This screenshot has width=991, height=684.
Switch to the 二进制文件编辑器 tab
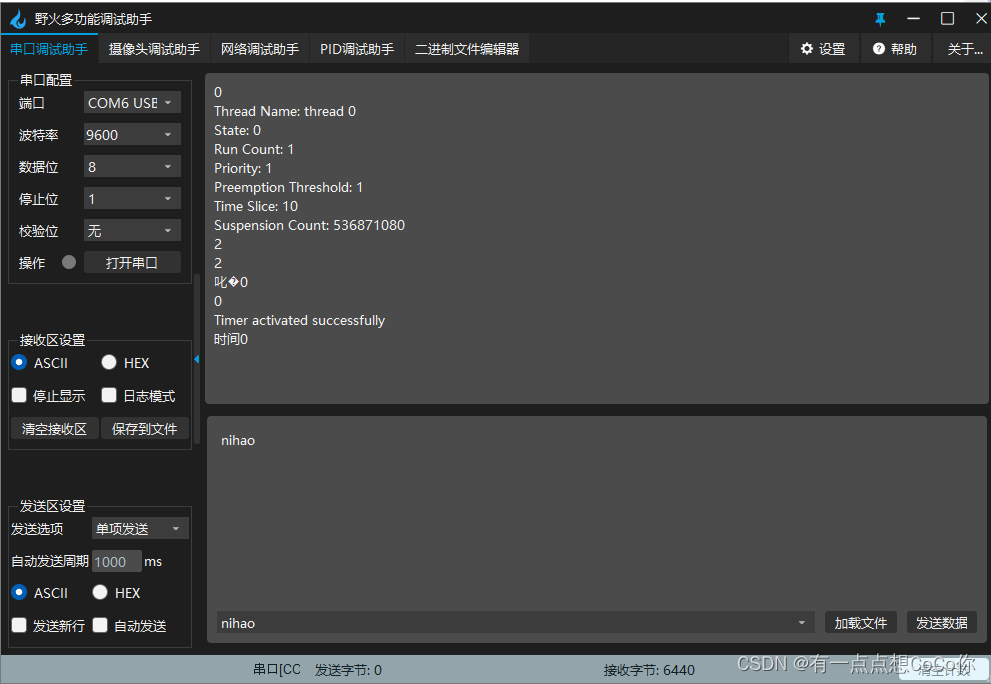pyautogui.click(x=466, y=48)
